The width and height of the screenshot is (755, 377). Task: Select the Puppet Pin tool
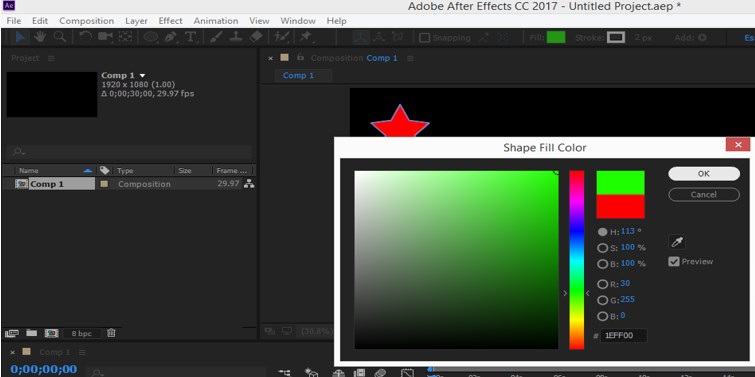[x=305, y=37]
